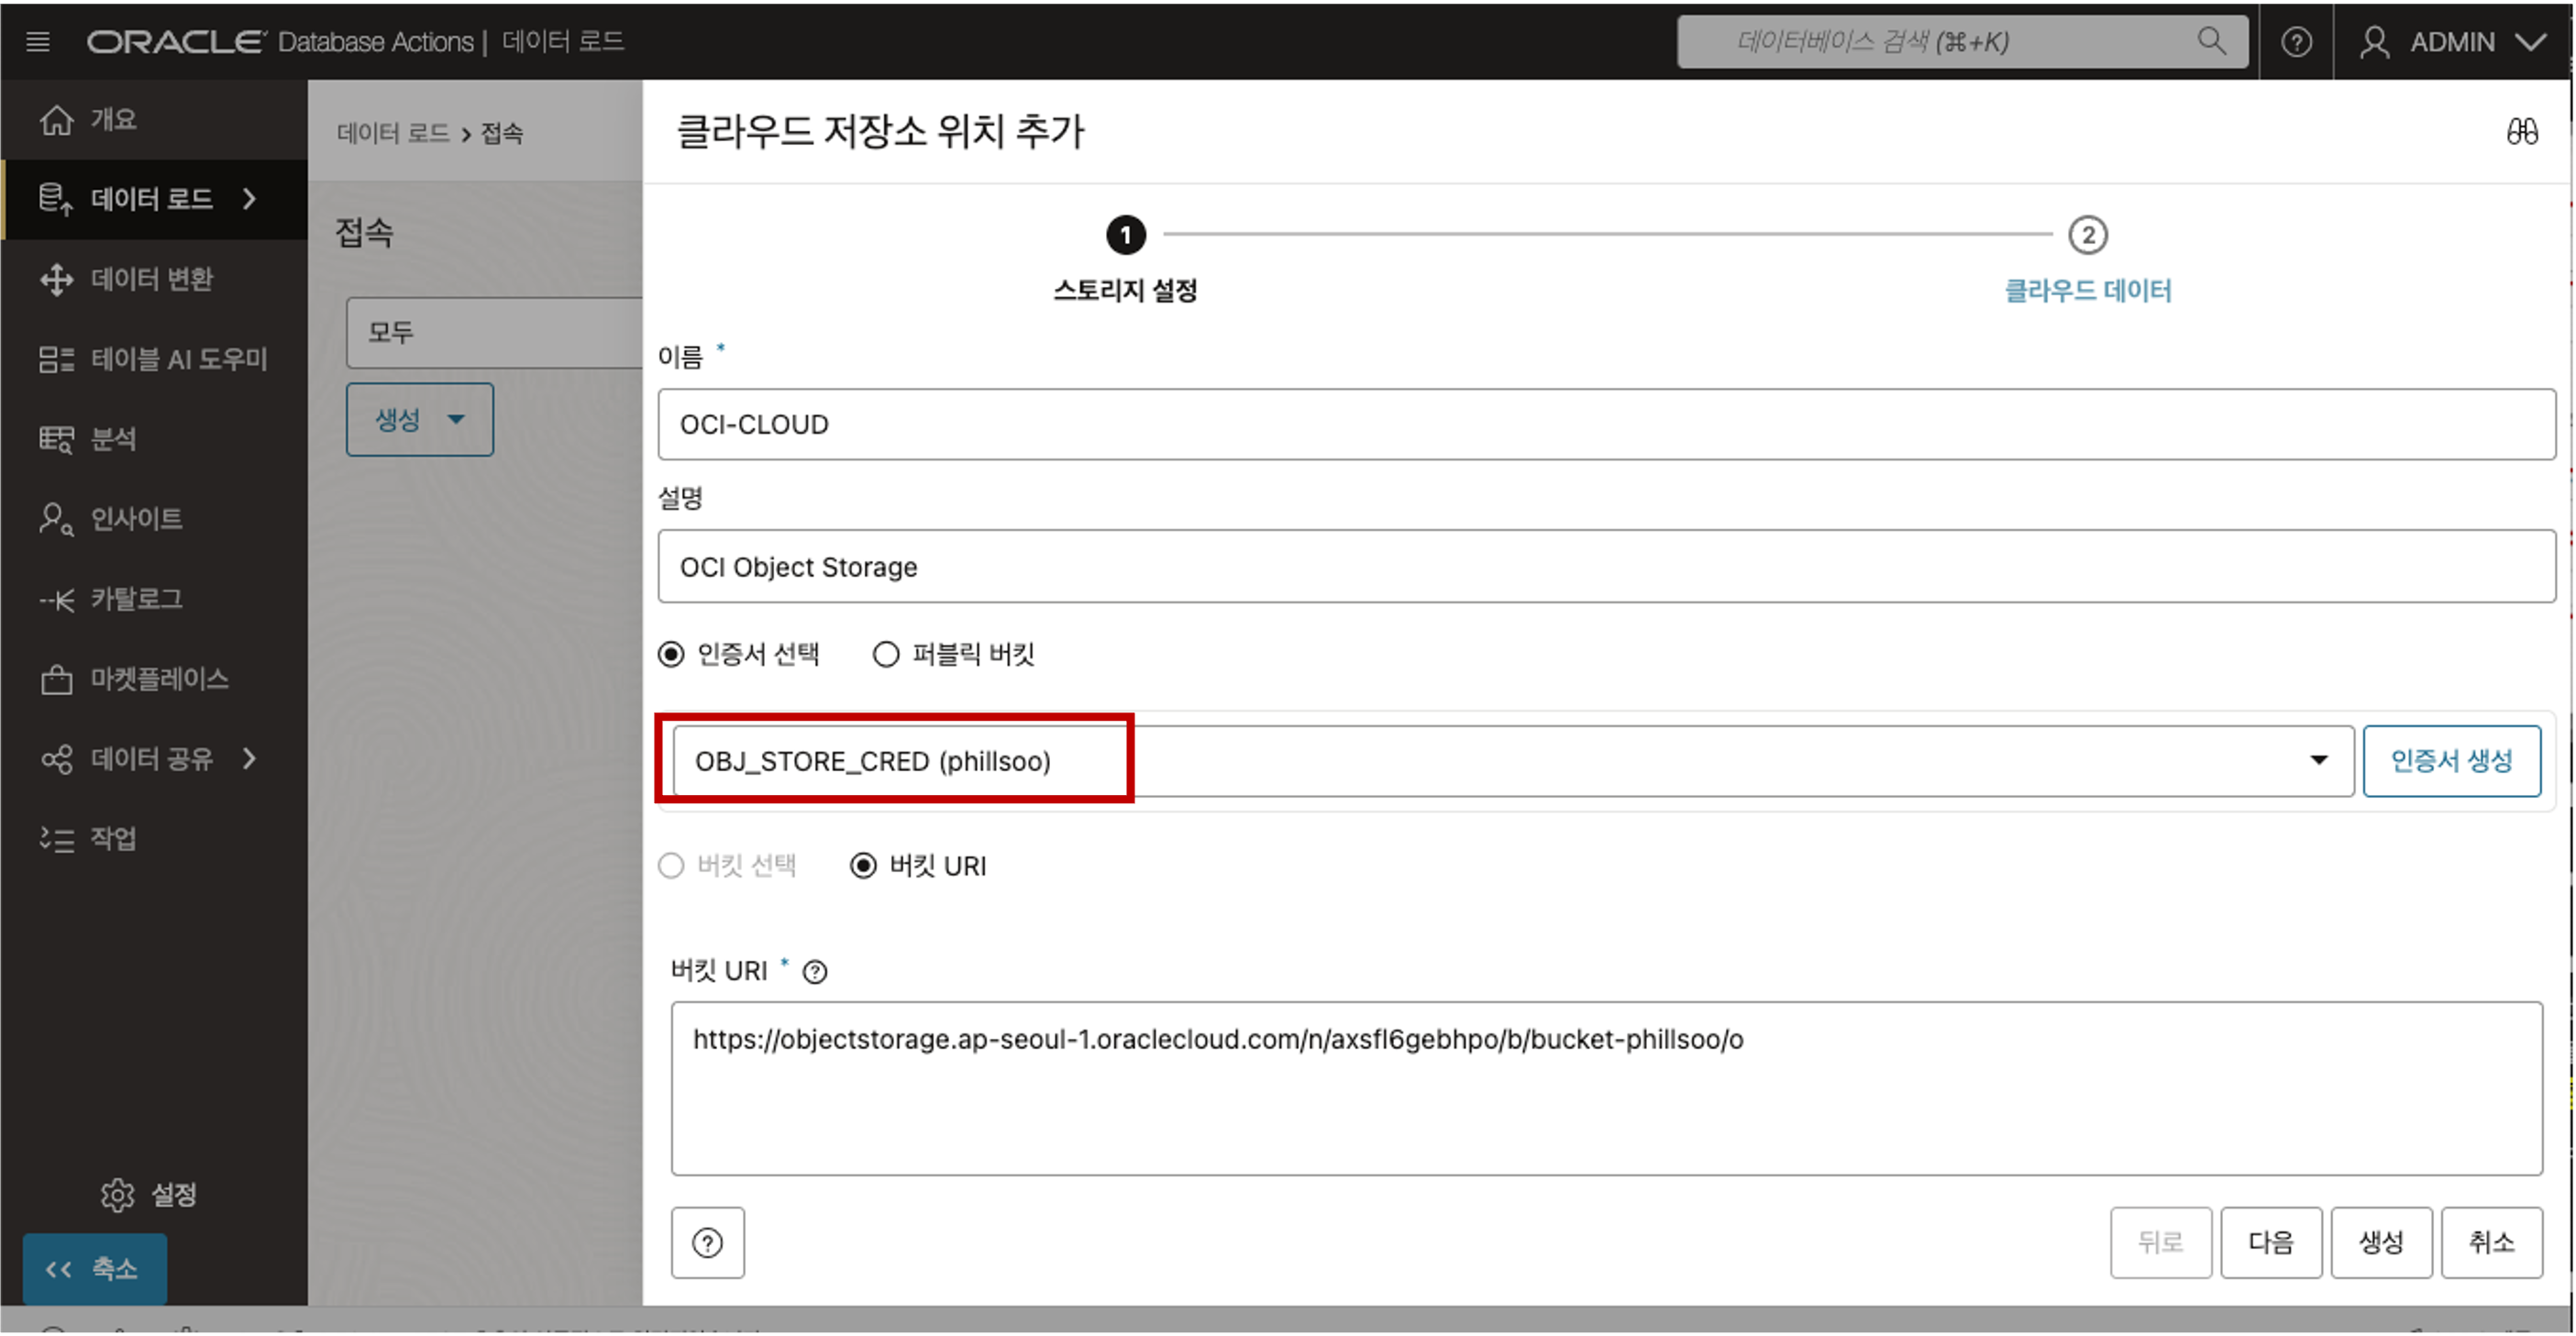This screenshot has height=1336, width=2576.
Task: Click the 다음 button
Action: coord(2270,1242)
